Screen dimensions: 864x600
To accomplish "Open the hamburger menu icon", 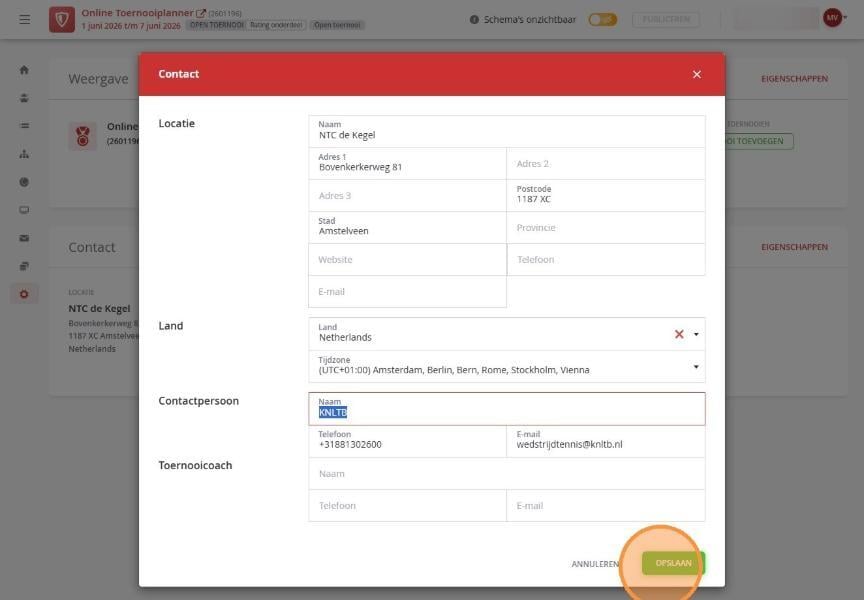I will (24, 19).
